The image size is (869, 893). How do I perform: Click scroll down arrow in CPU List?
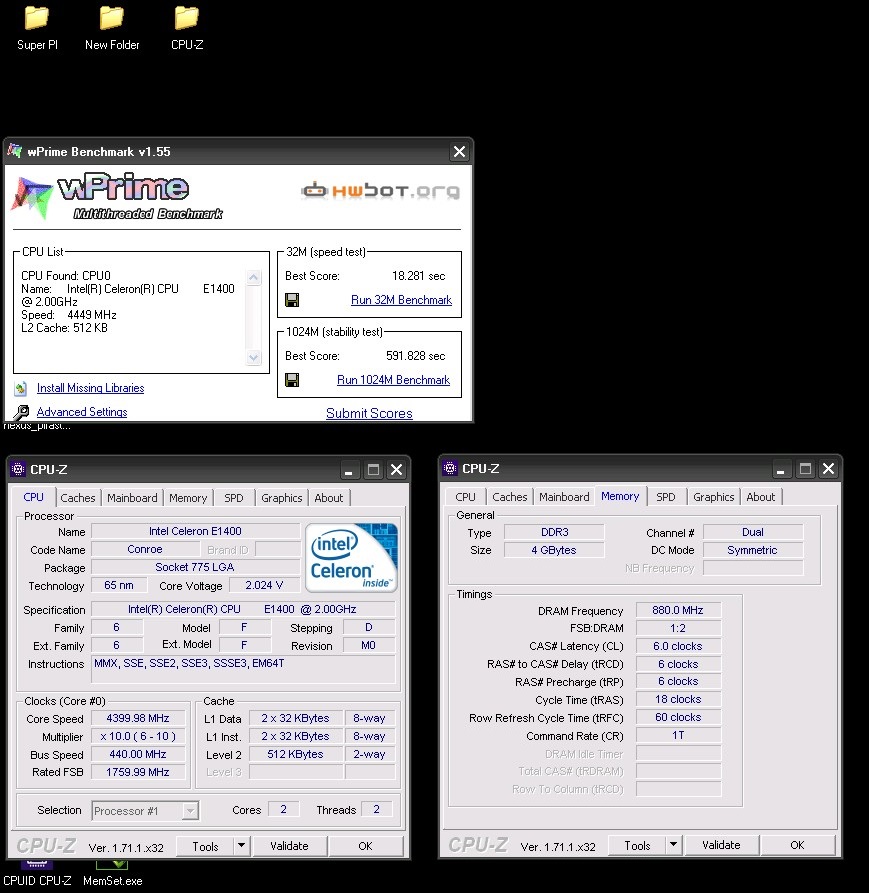pos(254,357)
